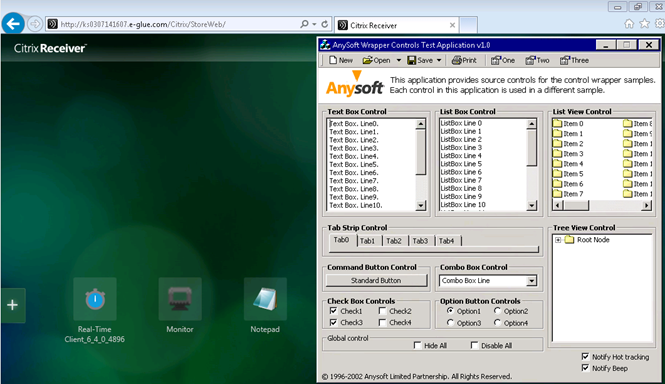Toggle the Notify Beep checkbox
The height and width of the screenshot is (384, 665).
[x=585, y=368]
